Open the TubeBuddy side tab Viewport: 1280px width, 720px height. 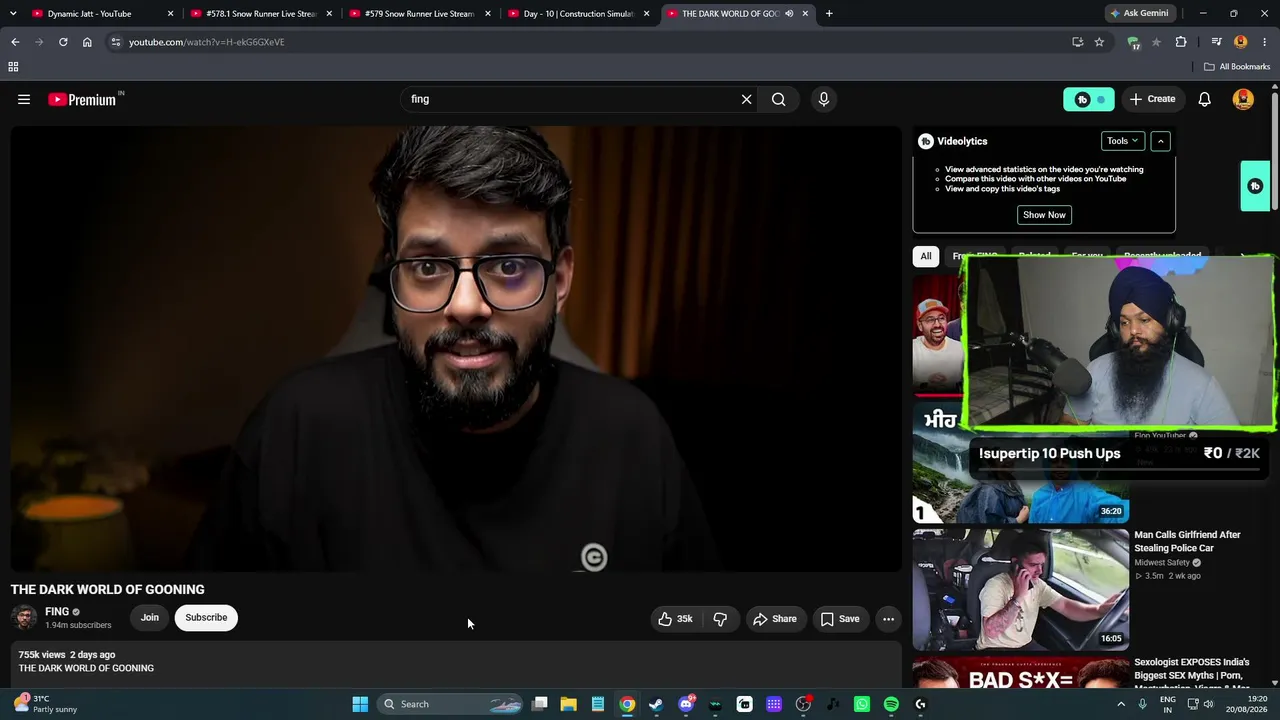[1255, 186]
